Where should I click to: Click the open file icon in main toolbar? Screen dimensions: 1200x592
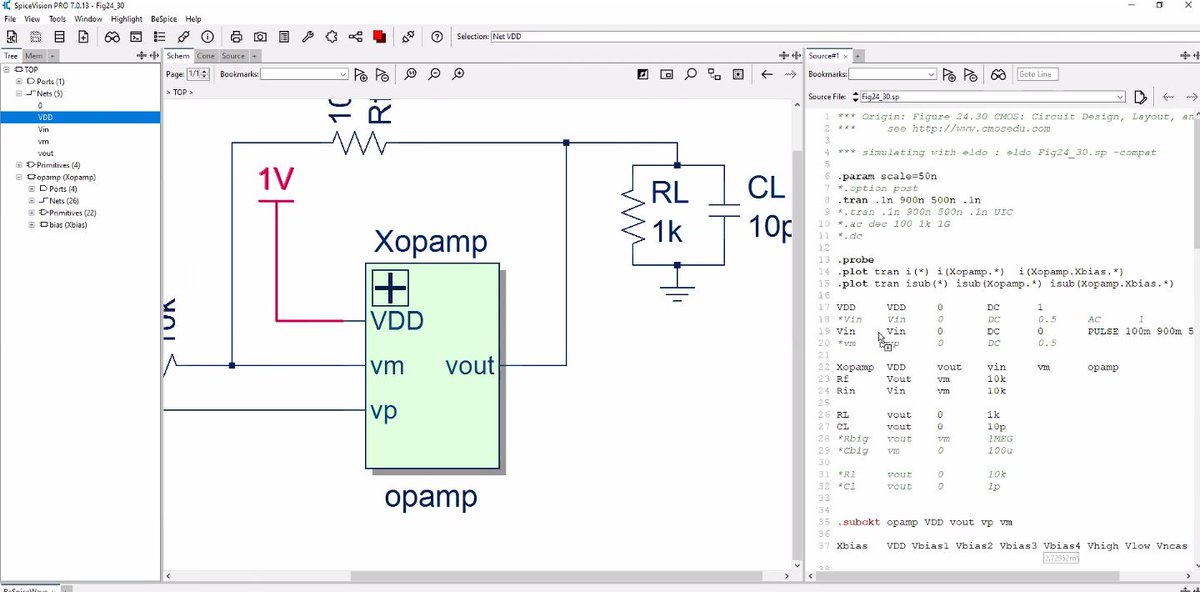[11, 36]
